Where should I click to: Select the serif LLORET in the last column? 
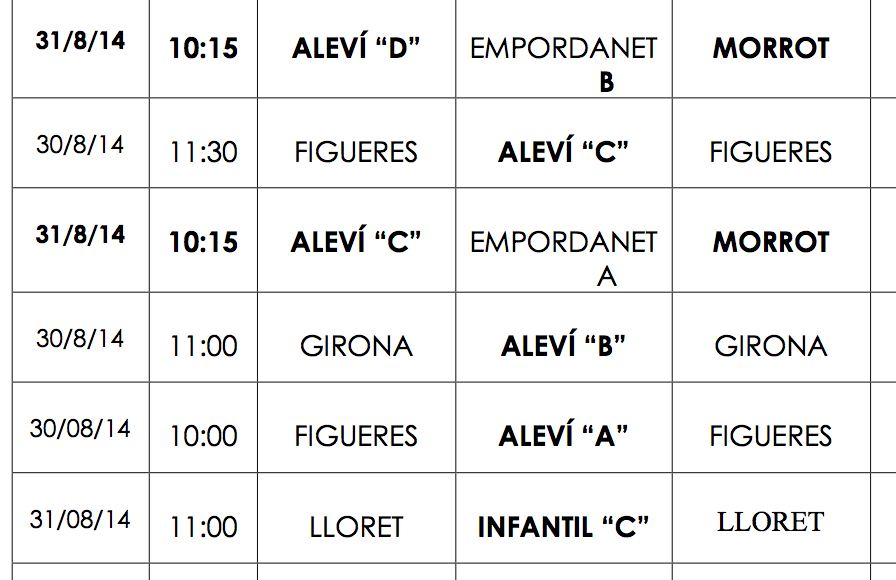(x=770, y=522)
